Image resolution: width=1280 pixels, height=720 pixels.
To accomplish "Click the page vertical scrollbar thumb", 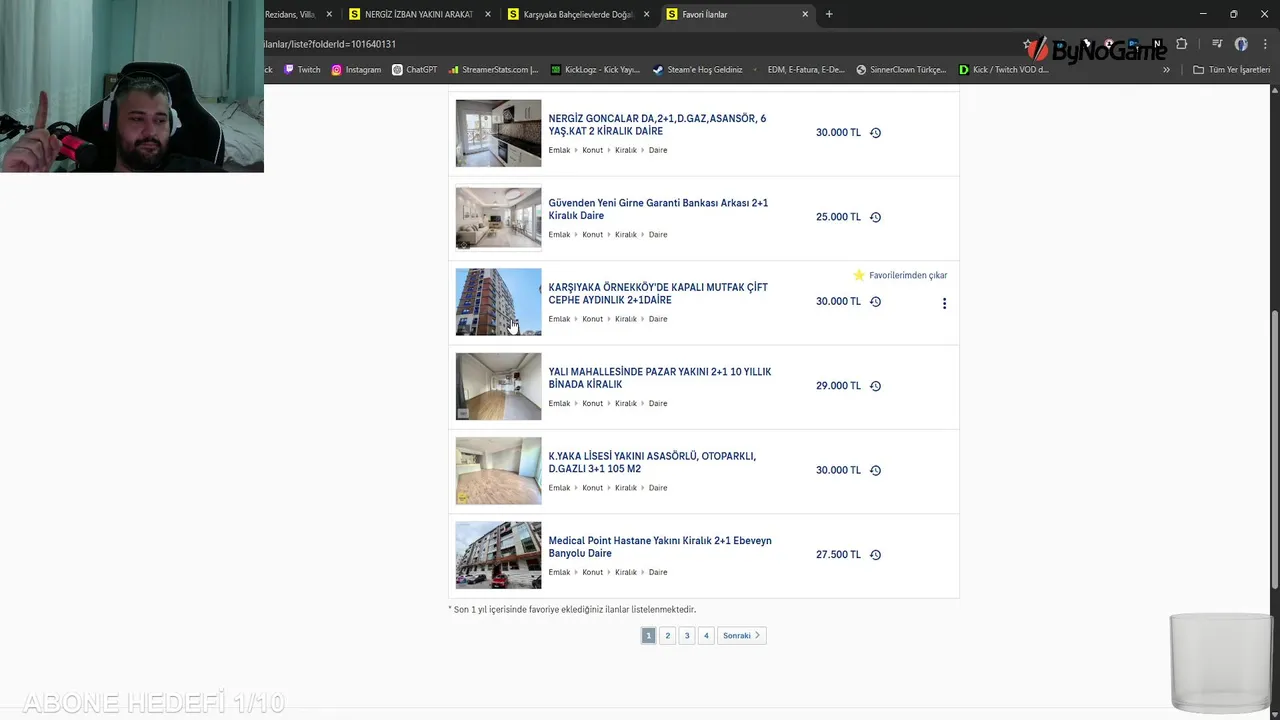I will coord(1274,450).
